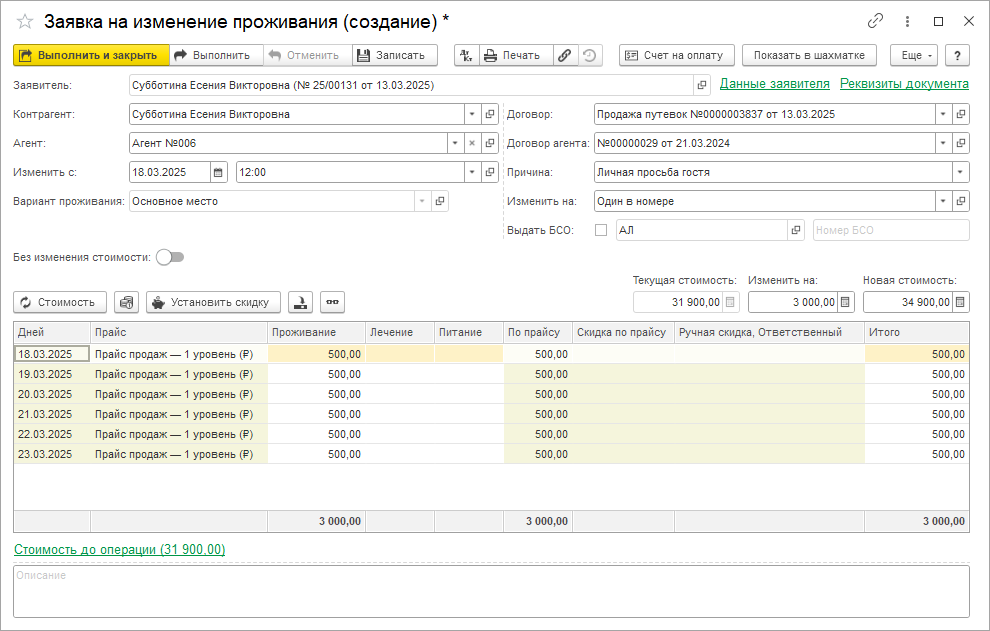Copy link using chain icon in title bar
990x631 pixels.
point(875,21)
